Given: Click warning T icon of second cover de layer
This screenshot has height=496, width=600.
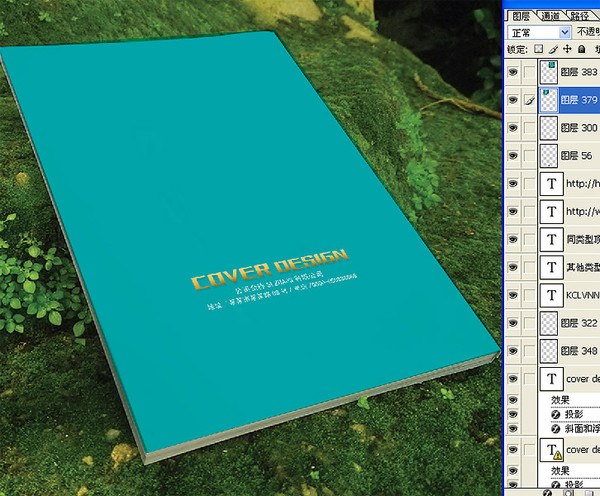Looking at the screenshot, I should pos(551,450).
